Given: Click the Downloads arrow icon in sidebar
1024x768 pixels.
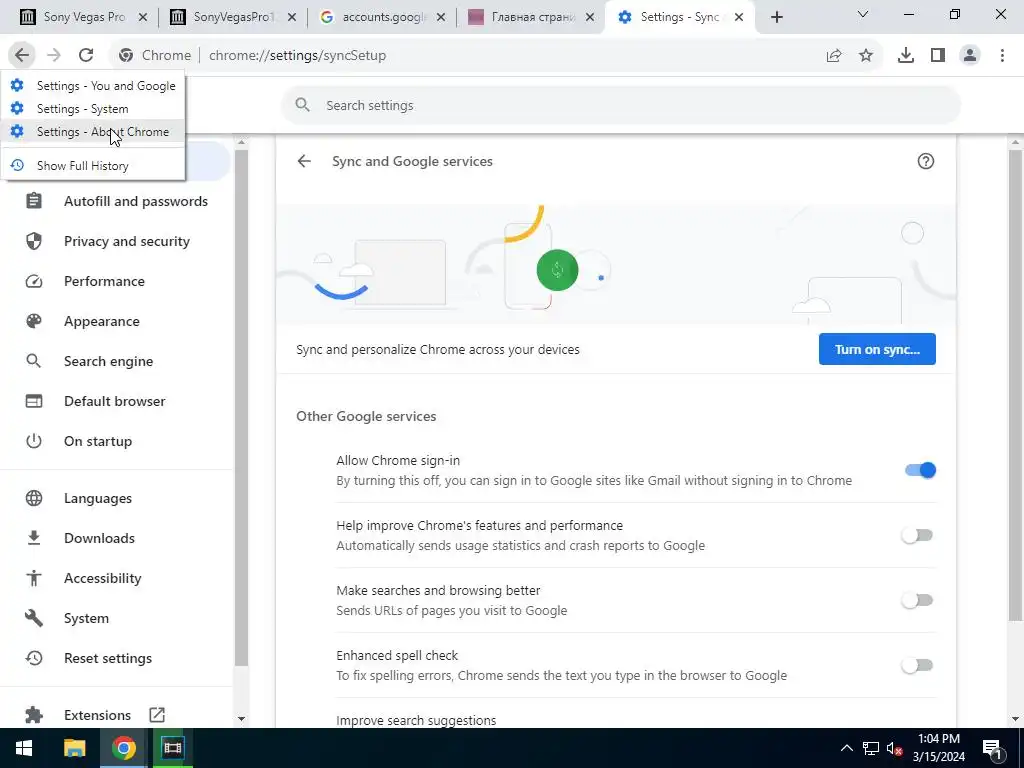Looking at the screenshot, I should [x=34, y=538].
